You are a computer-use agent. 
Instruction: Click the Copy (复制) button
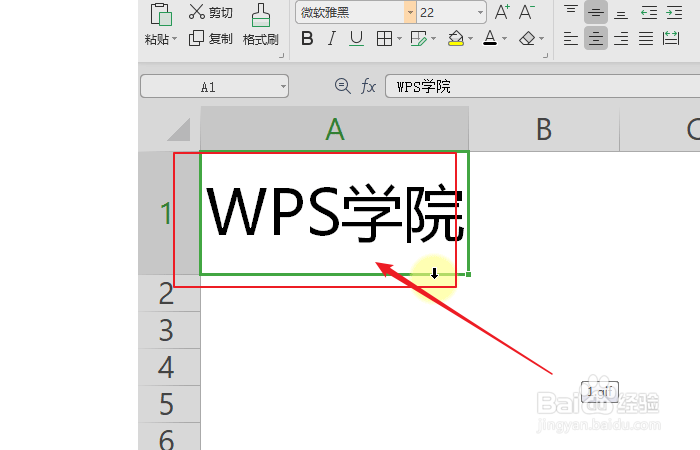coord(210,38)
